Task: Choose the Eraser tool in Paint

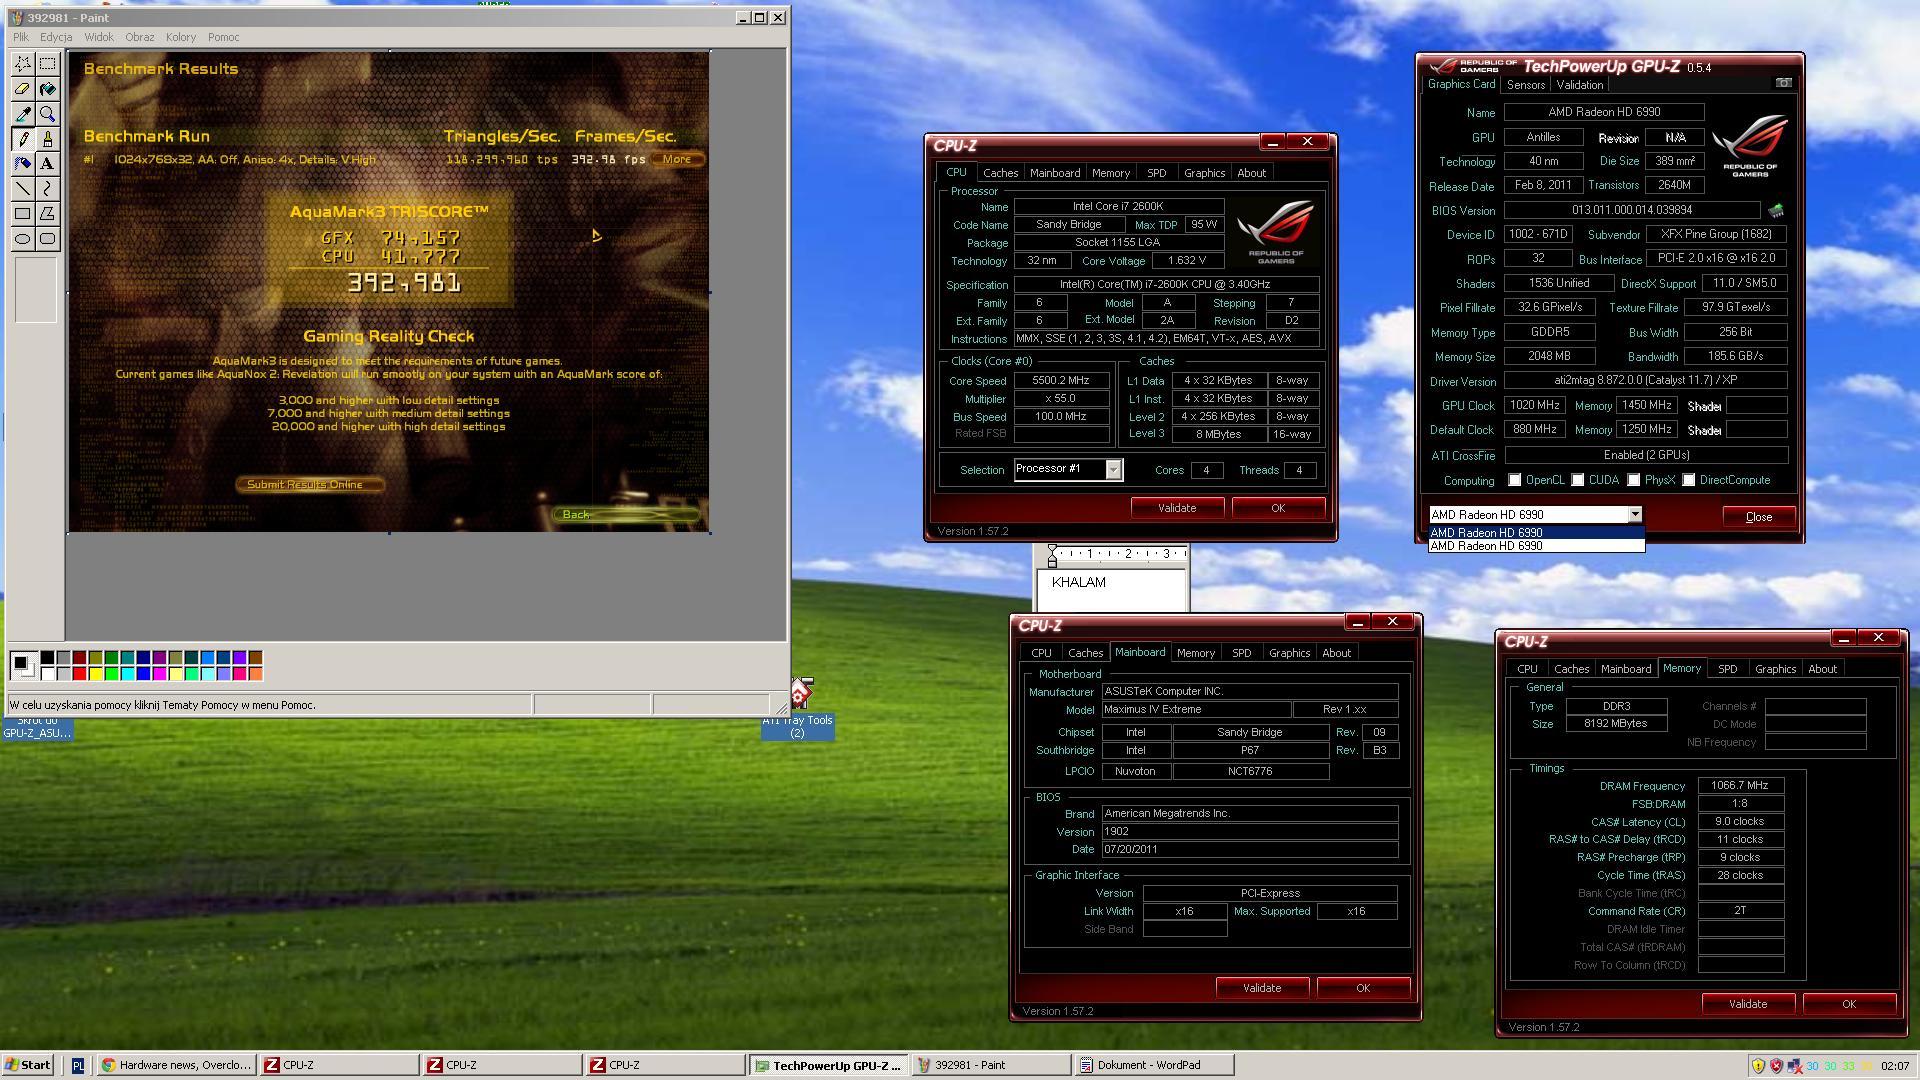Action: coord(22,89)
